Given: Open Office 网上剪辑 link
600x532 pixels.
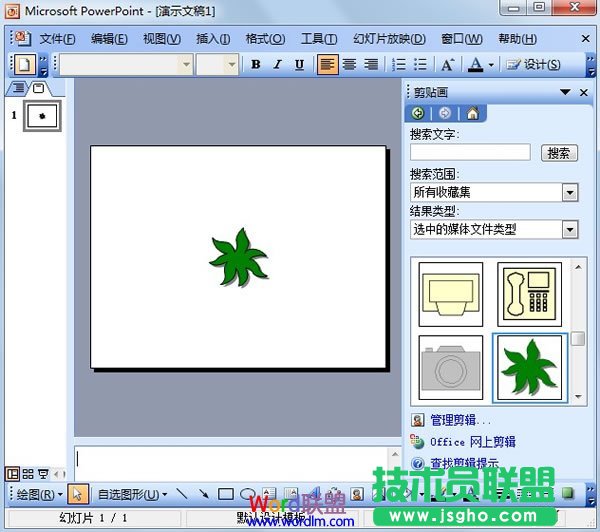Looking at the screenshot, I should (473, 442).
